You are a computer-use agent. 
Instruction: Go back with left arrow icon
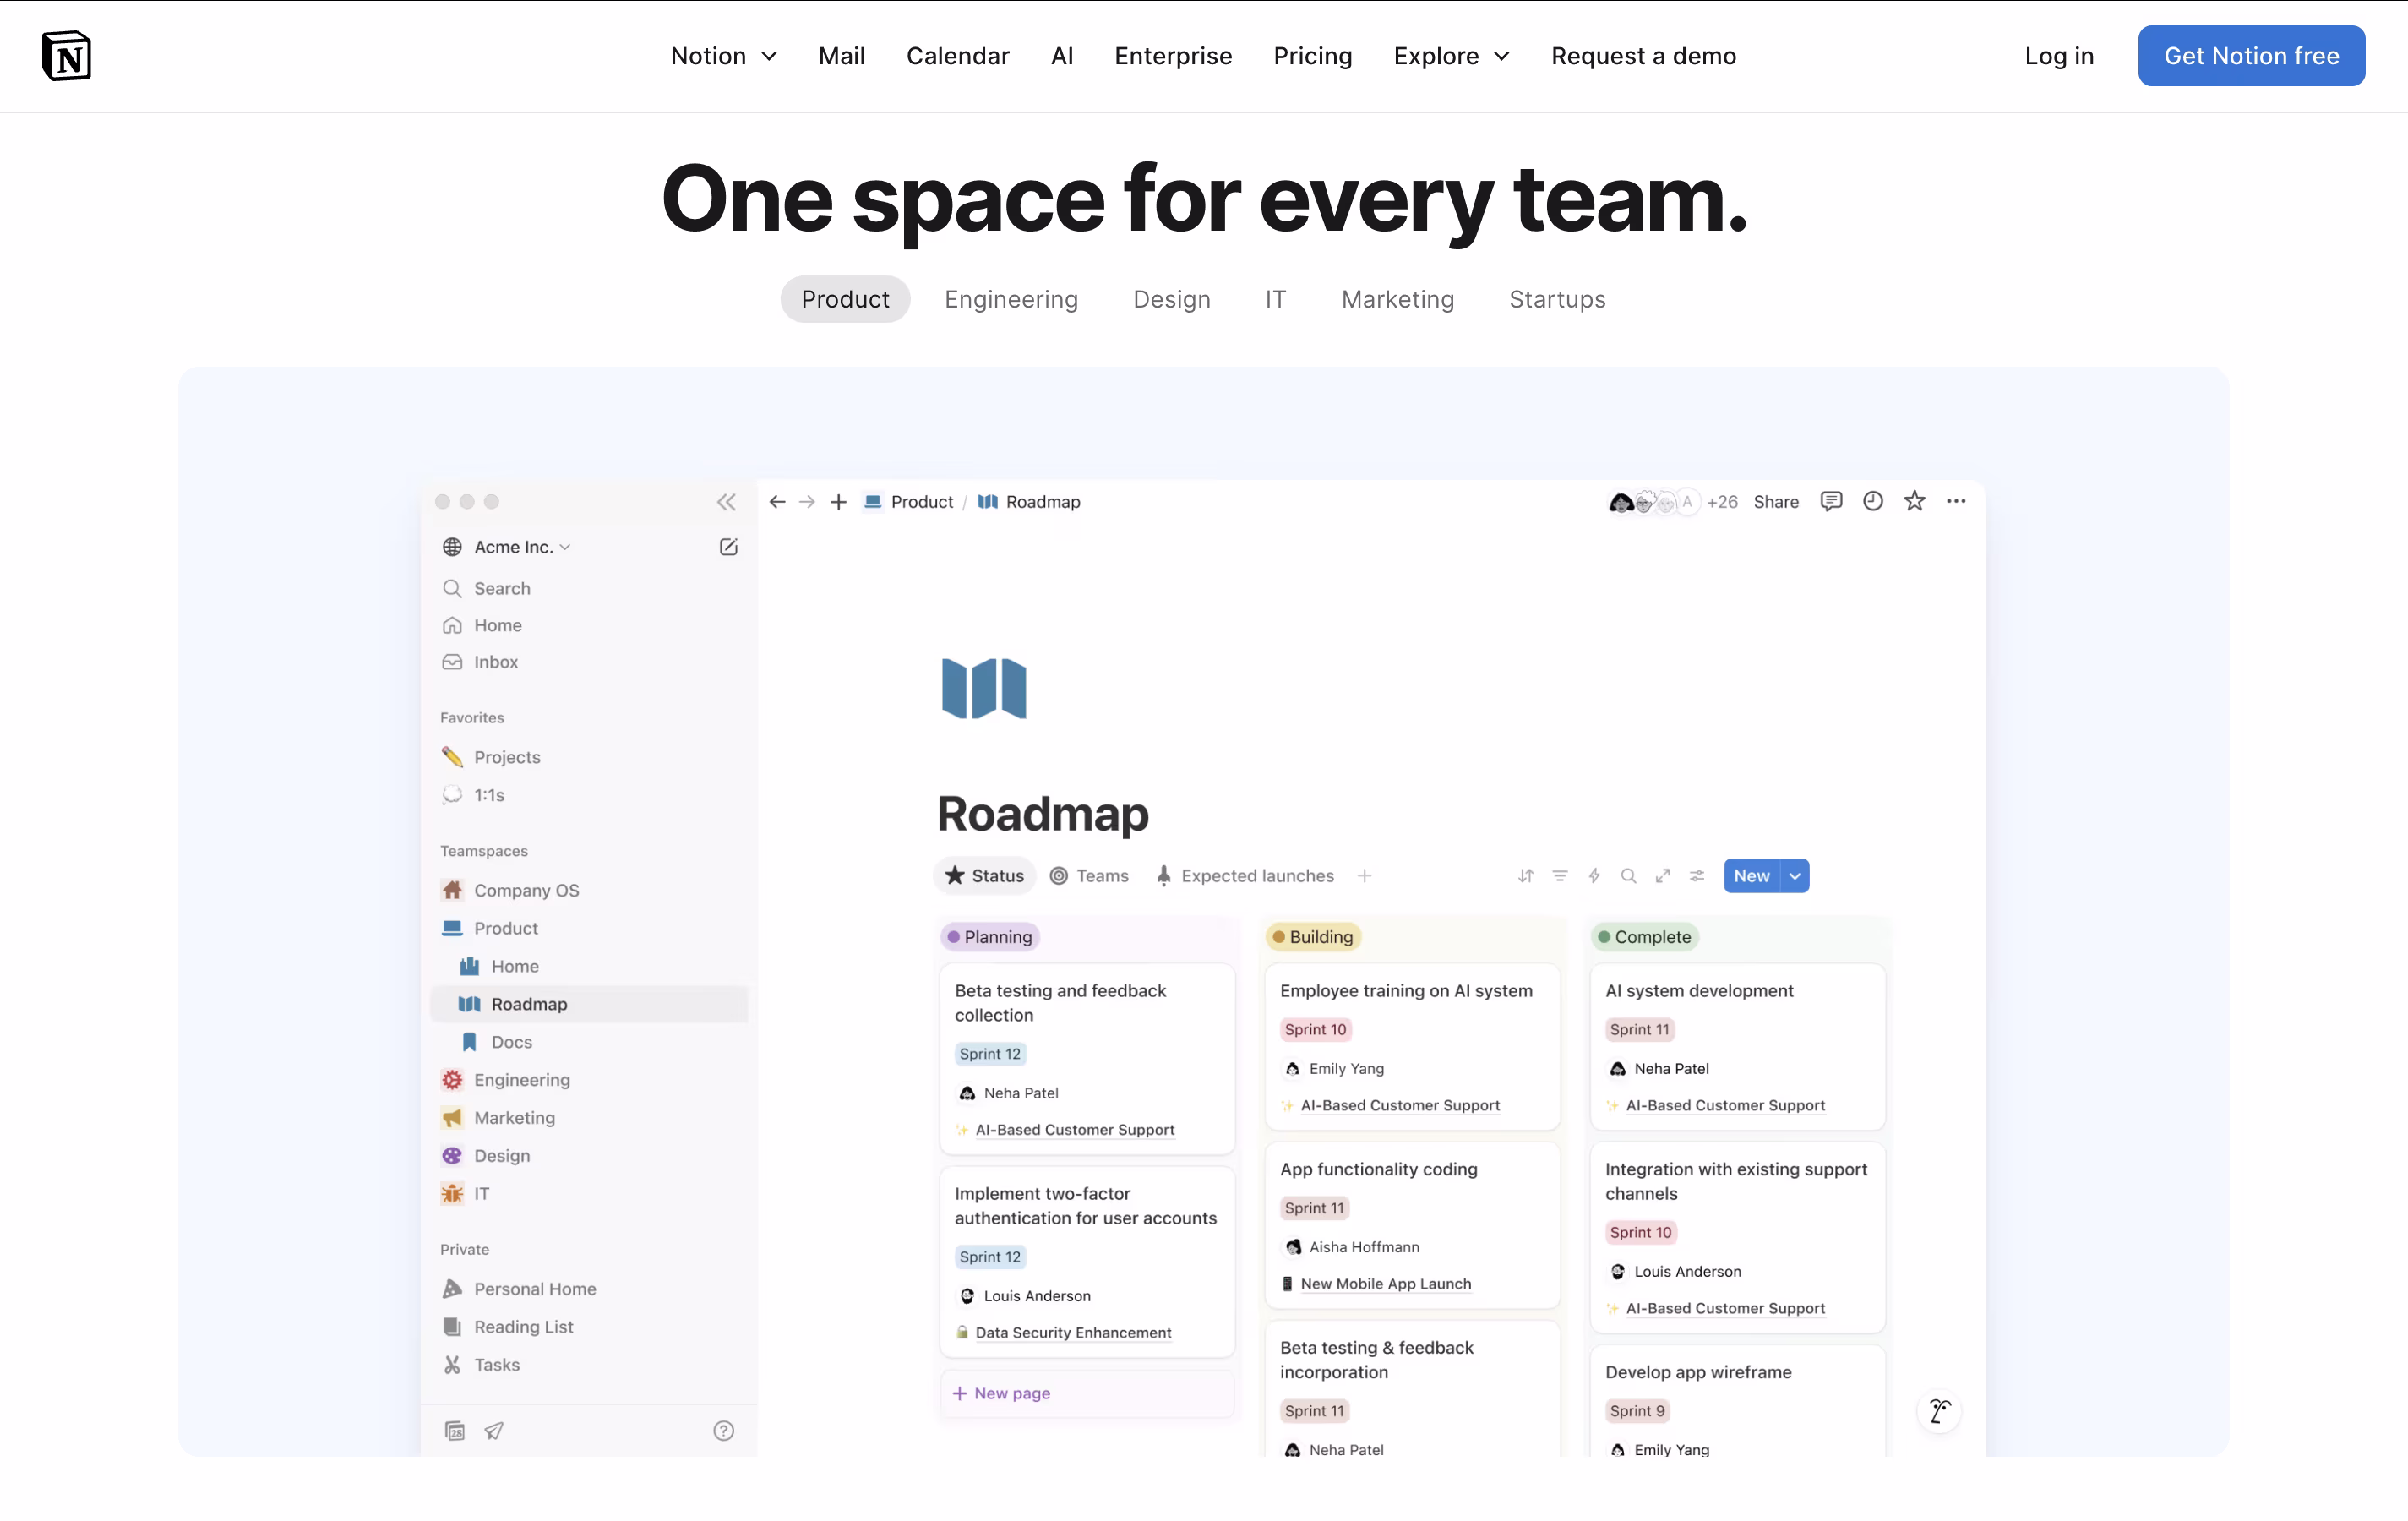coord(777,502)
